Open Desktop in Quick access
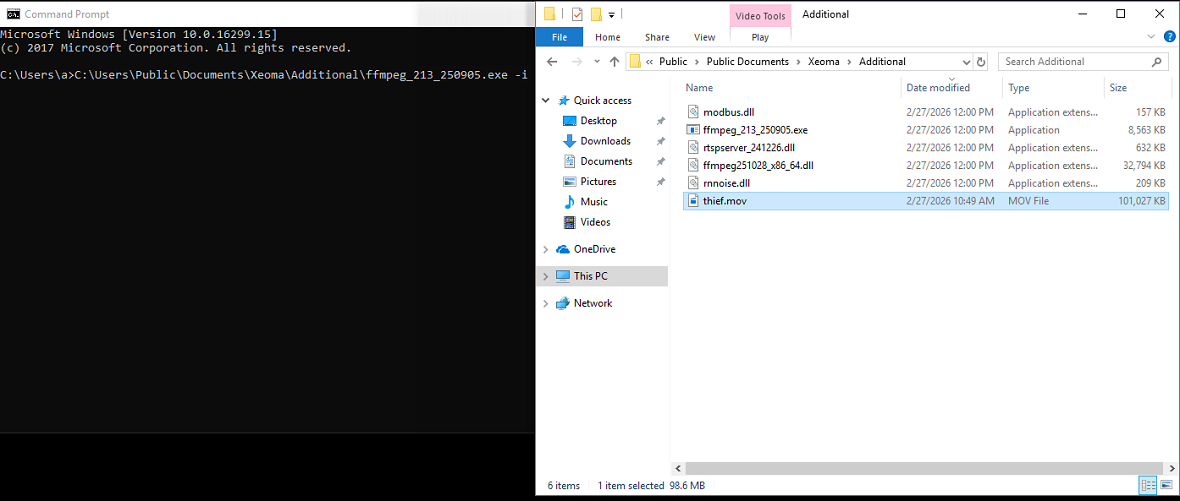This screenshot has height=501, width=1180. [598, 120]
